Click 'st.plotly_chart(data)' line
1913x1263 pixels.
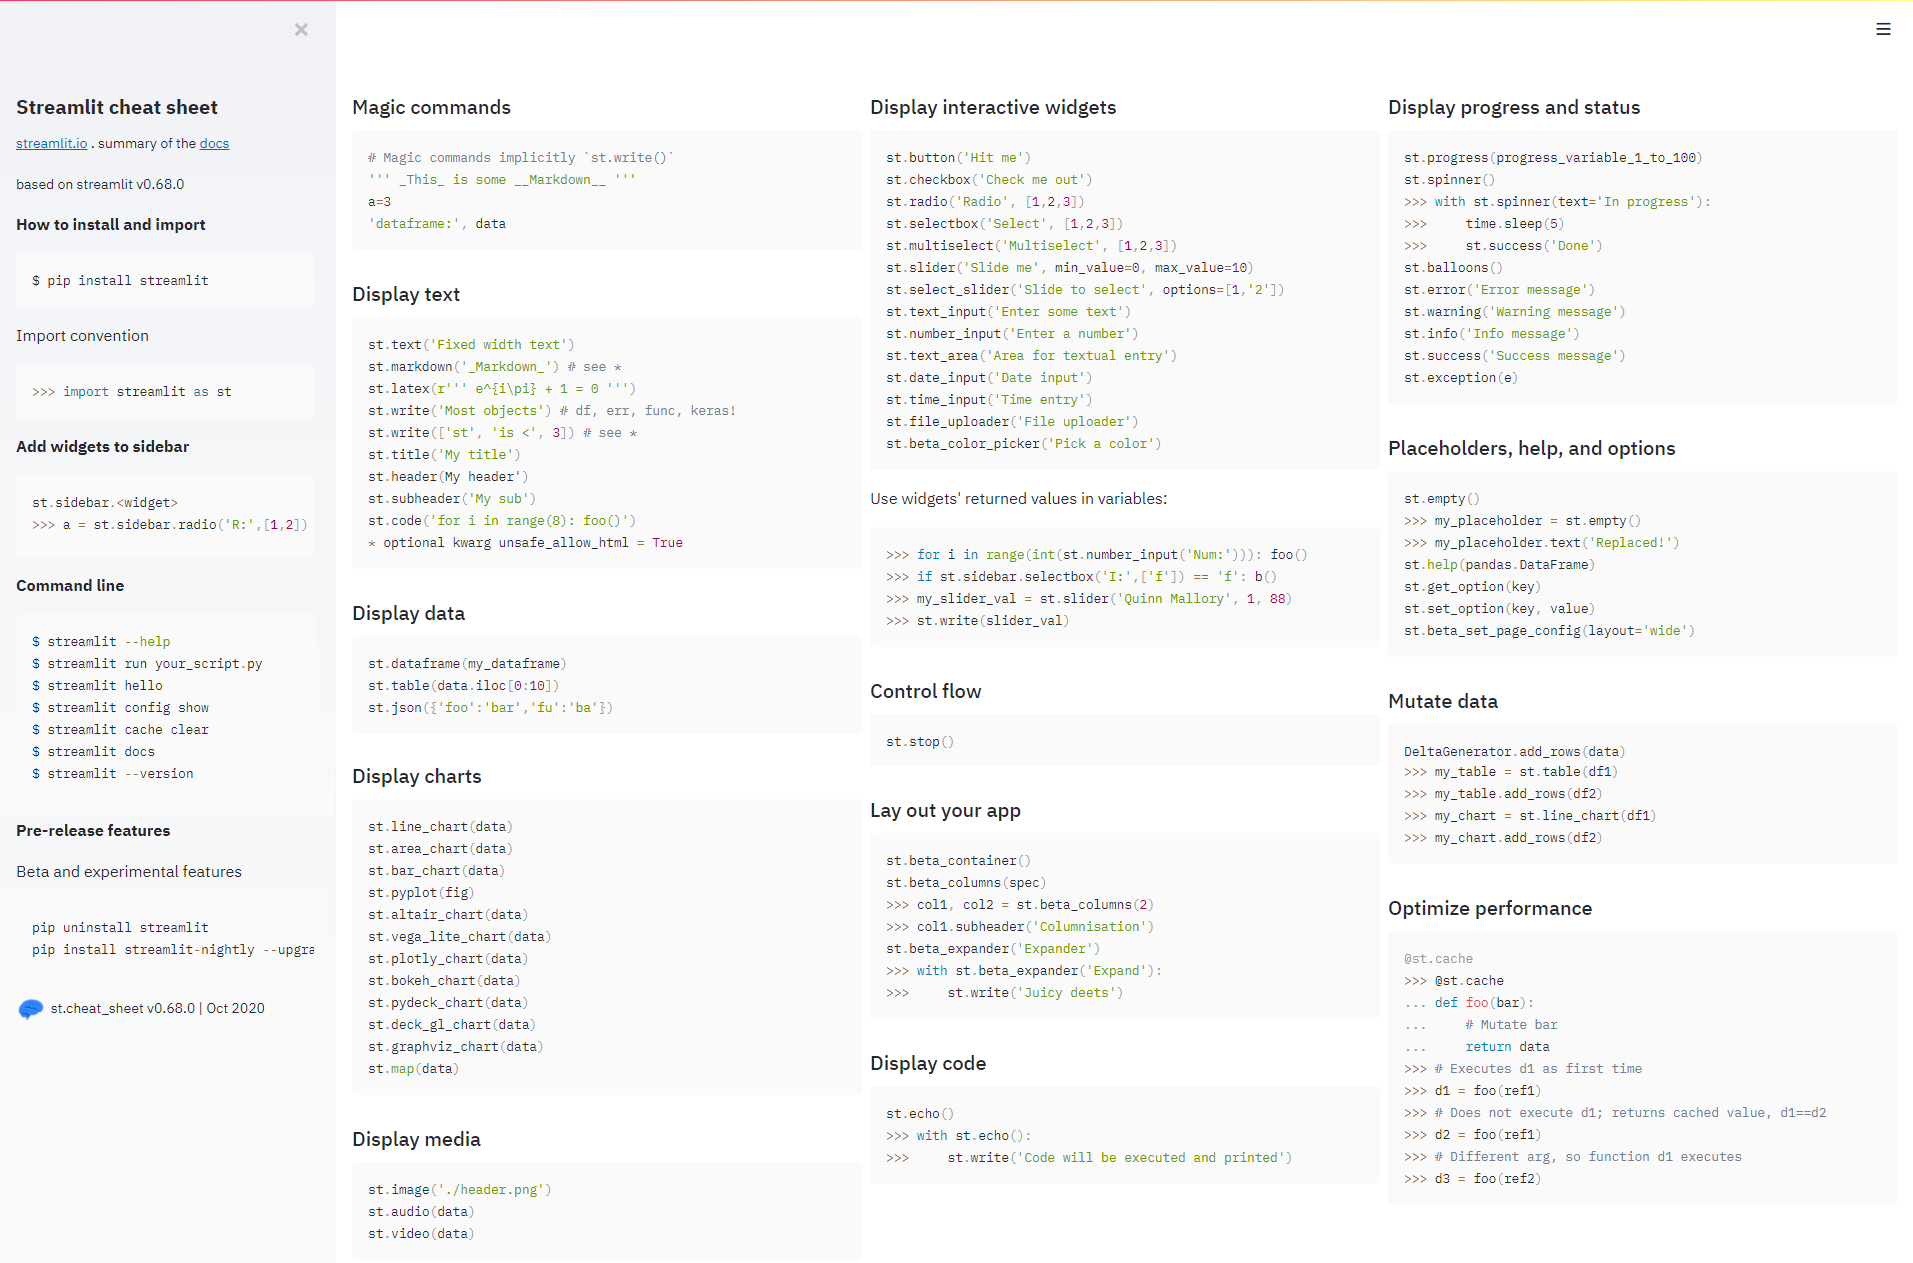(x=448, y=959)
